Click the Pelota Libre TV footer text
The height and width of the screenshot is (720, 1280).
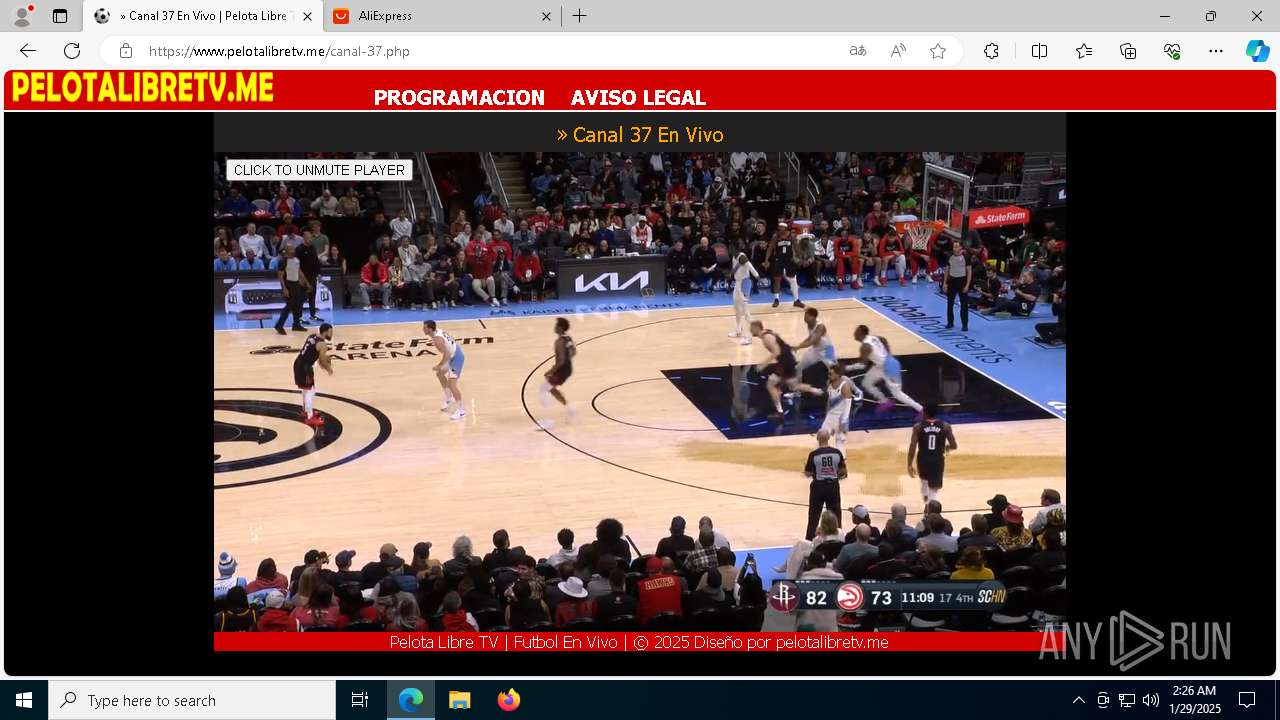[x=639, y=642]
